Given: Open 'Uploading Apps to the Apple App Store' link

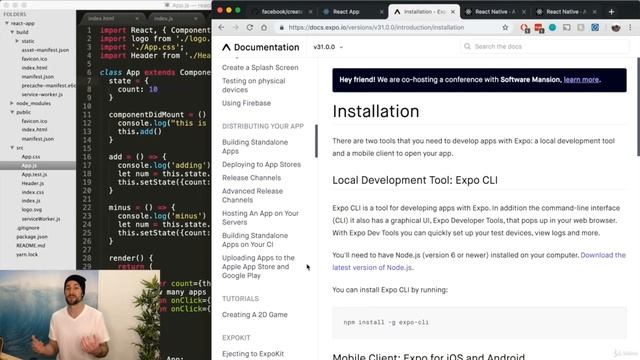Looking at the screenshot, I should (x=258, y=267).
